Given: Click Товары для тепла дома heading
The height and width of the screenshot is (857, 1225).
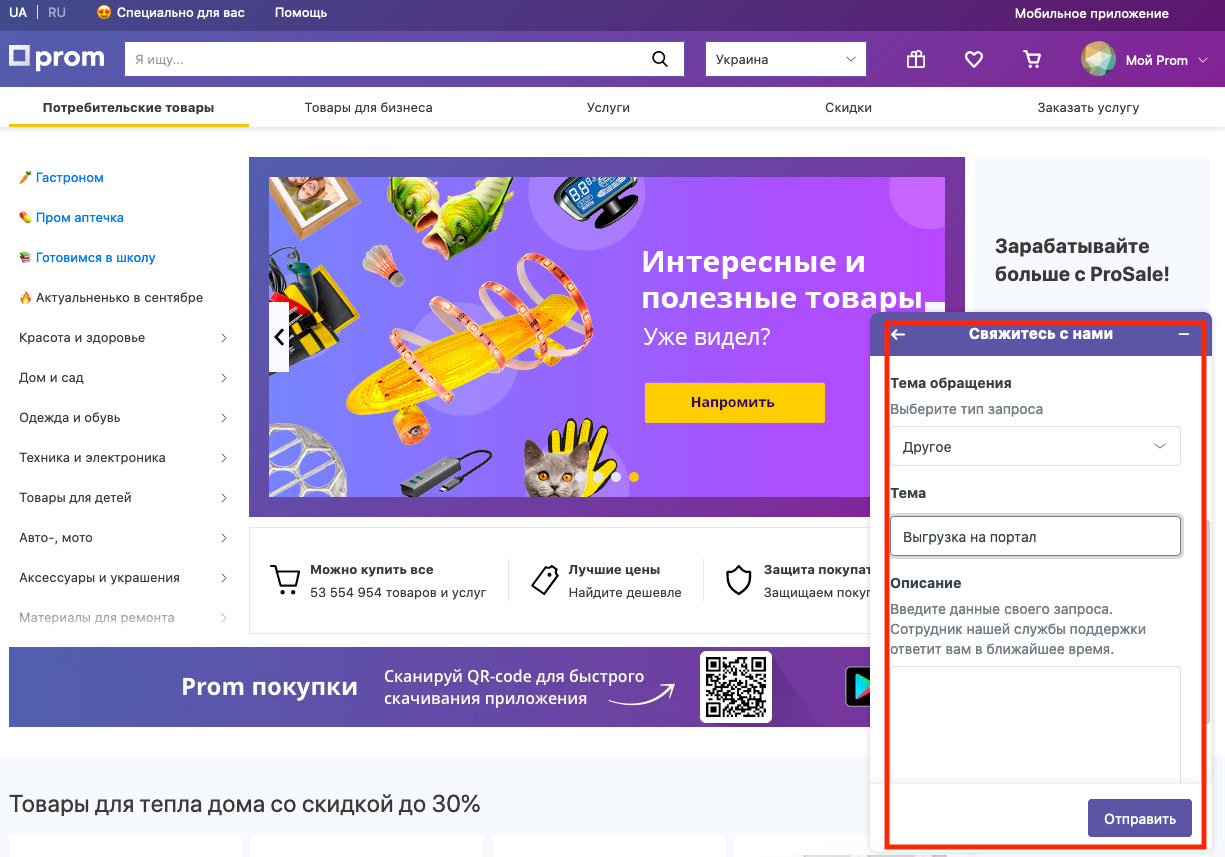Looking at the screenshot, I should (x=245, y=803).
